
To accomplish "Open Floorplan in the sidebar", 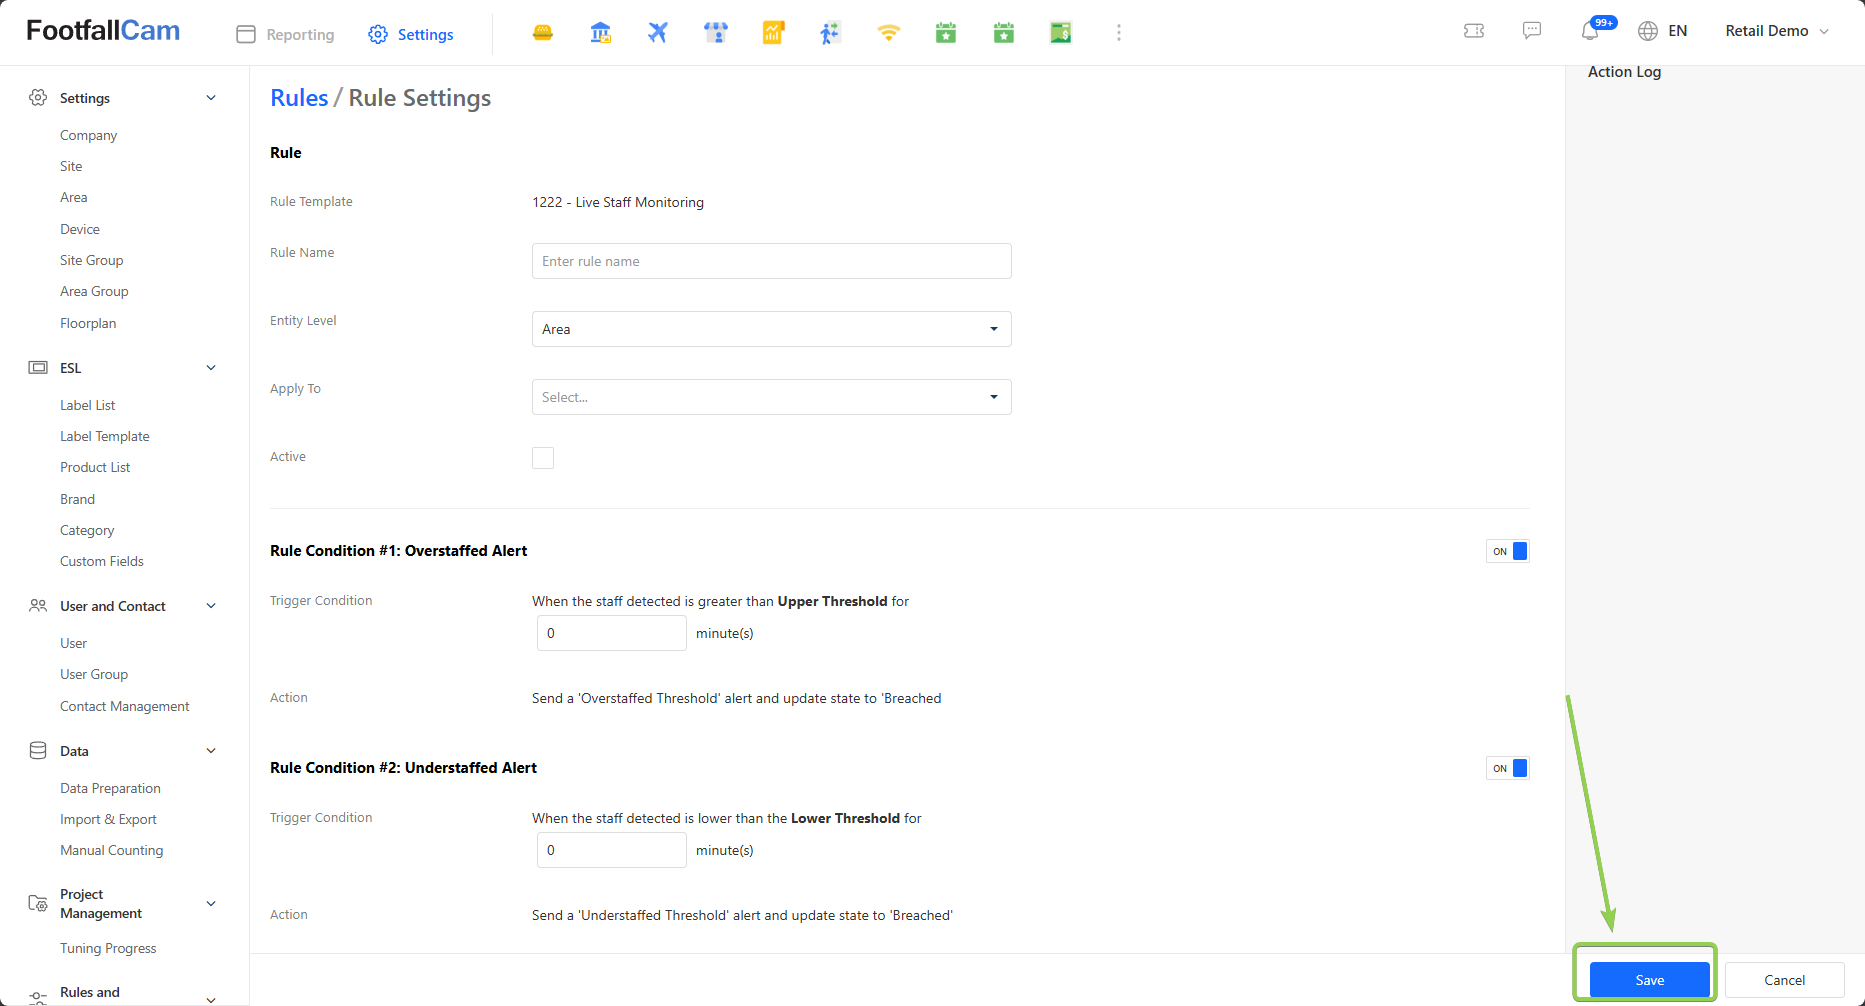I will pyautogui.click(x=88, y=323).
